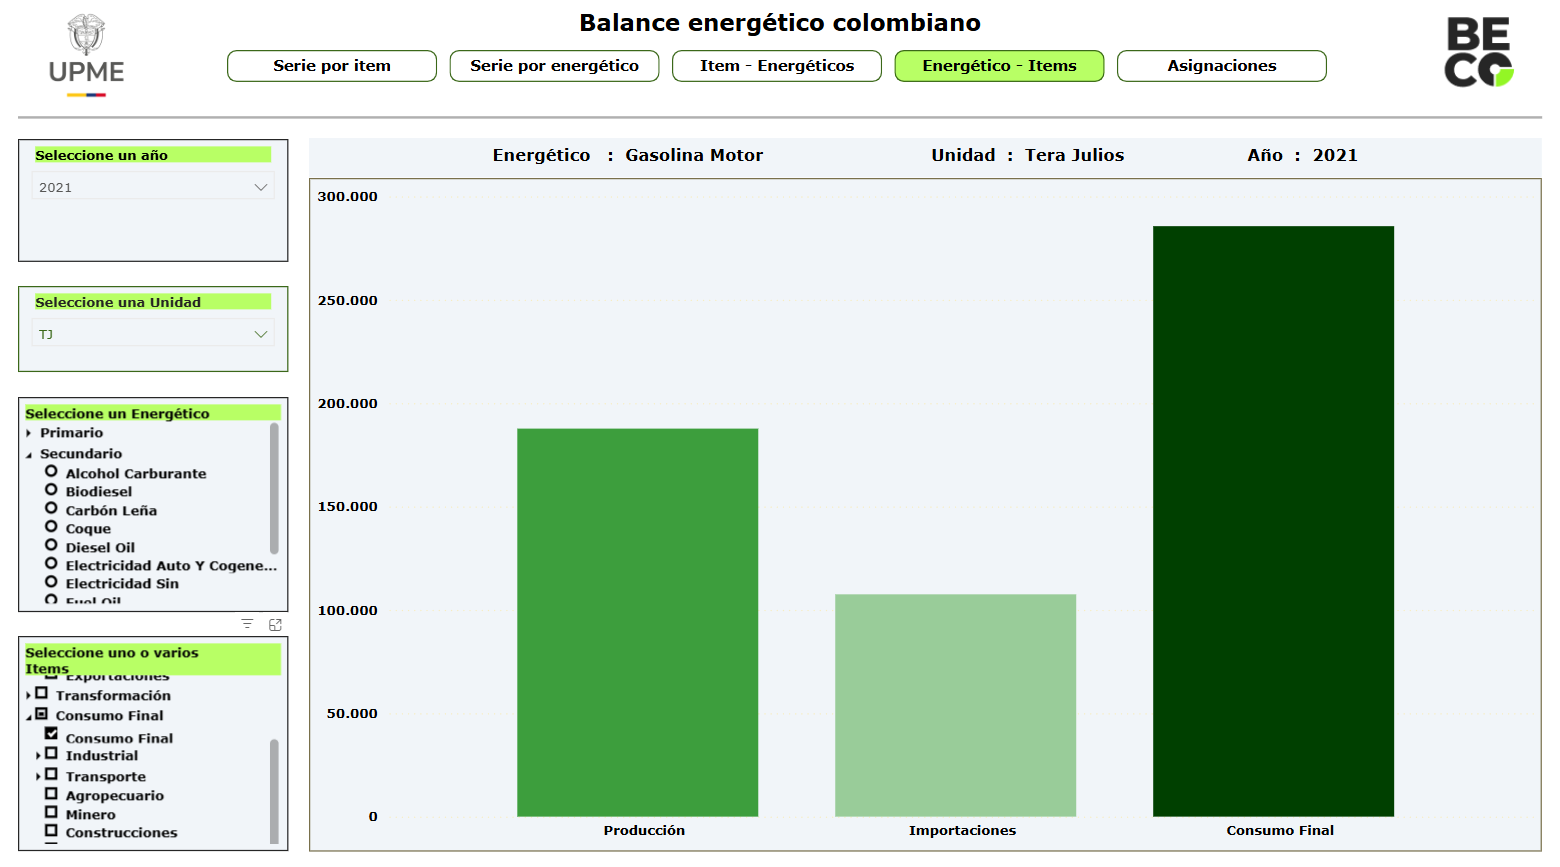This screenshot has width=1560, height=867.
Task: Check the Agropecuario checkbox
Action: tap(51, 794)
